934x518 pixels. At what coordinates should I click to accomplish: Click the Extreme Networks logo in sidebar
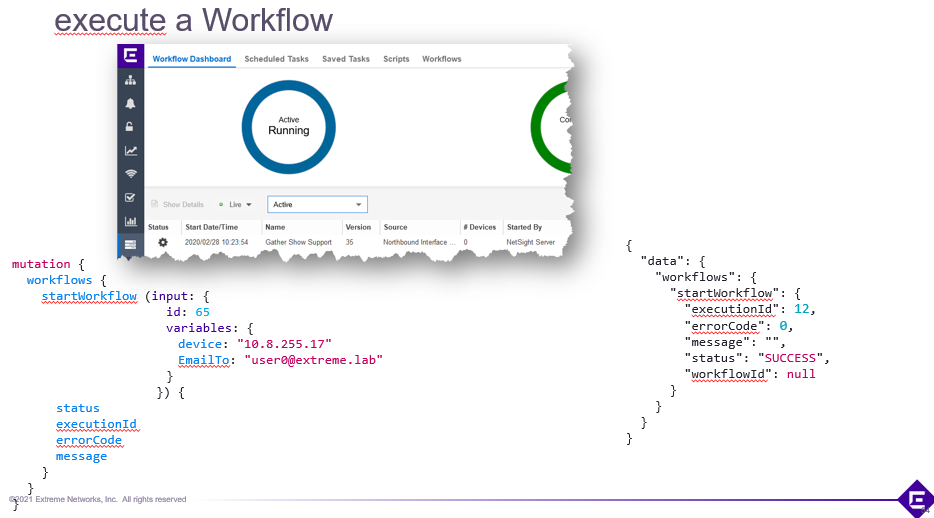point(130,57)
